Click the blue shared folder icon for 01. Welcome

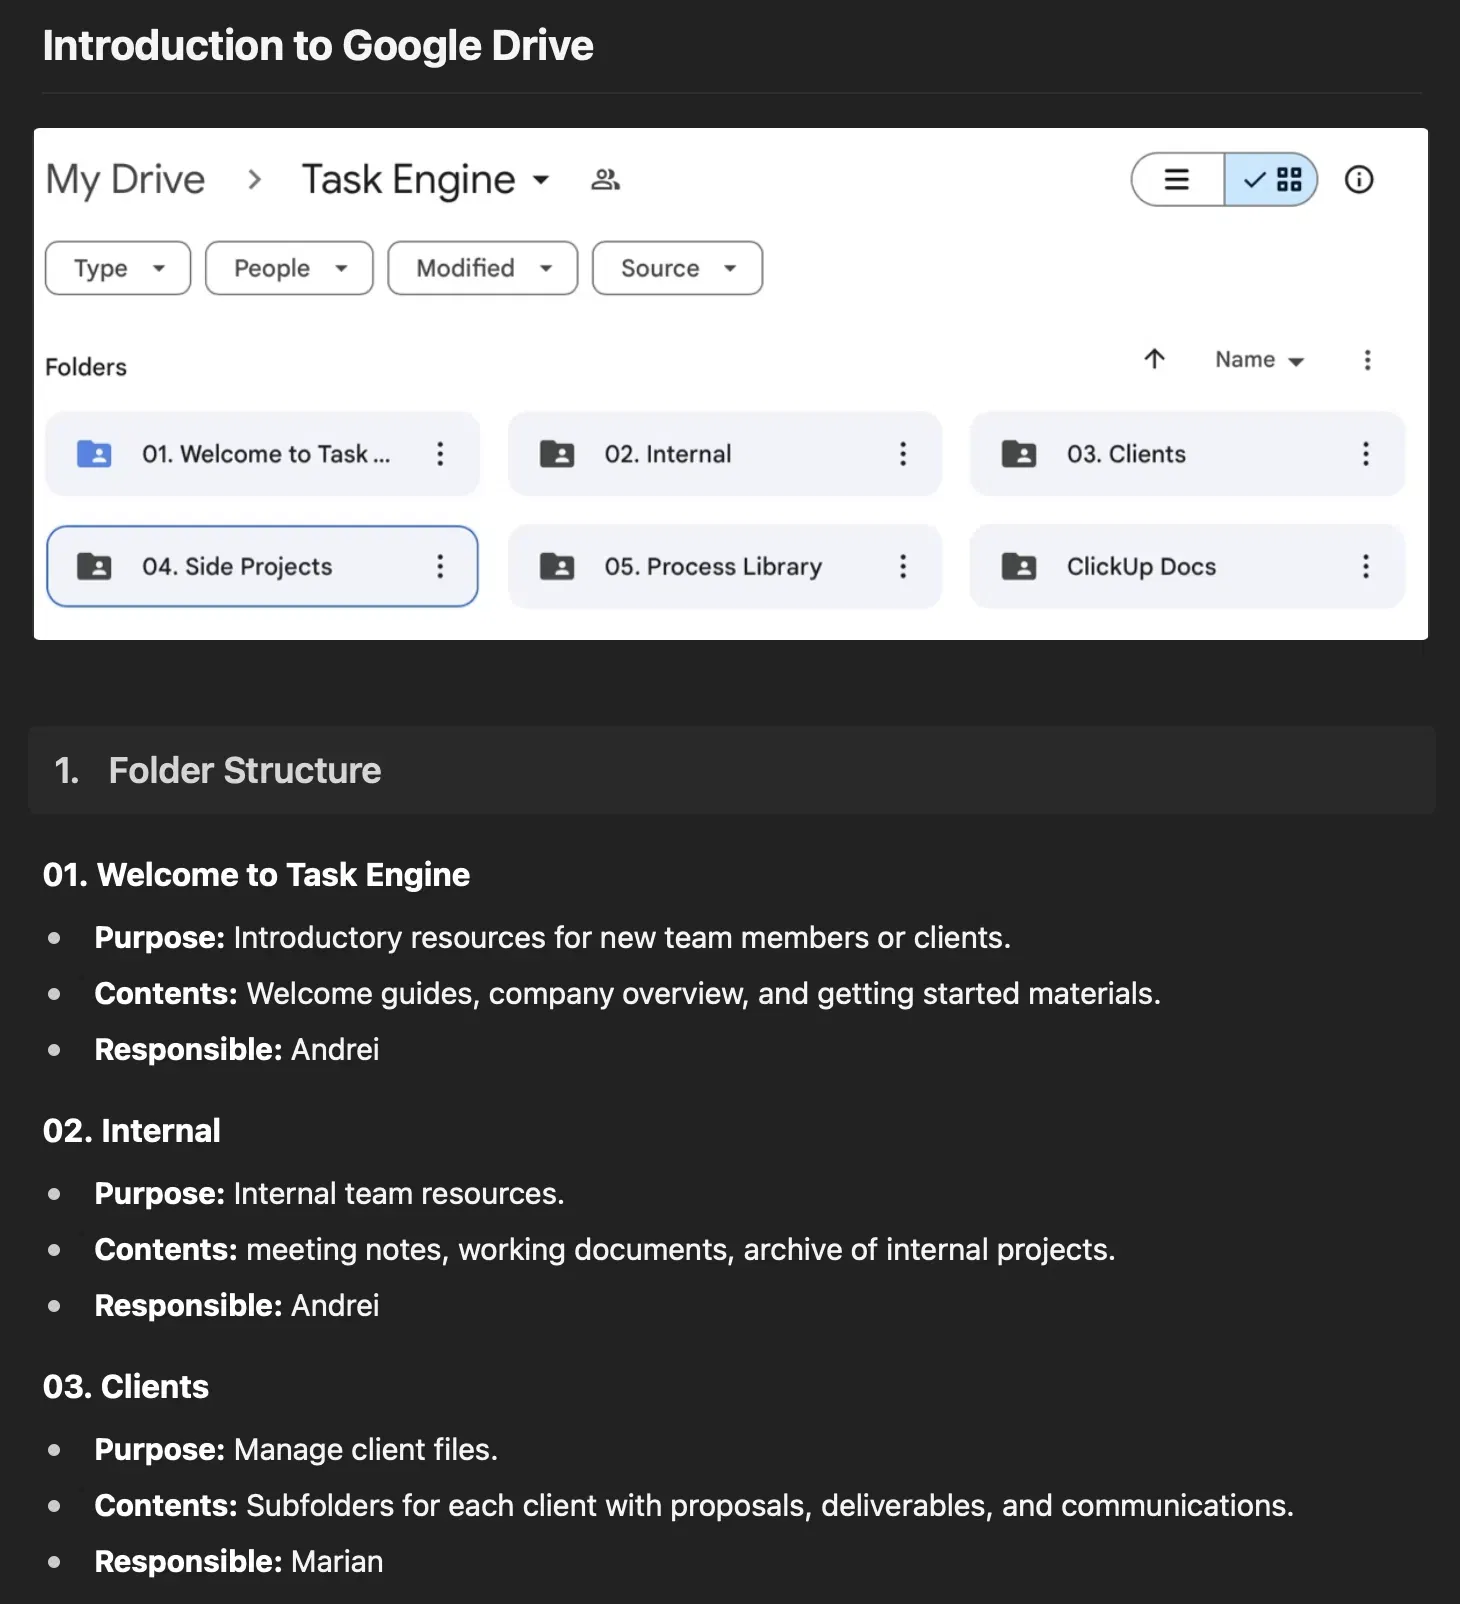tap(94, 454)
